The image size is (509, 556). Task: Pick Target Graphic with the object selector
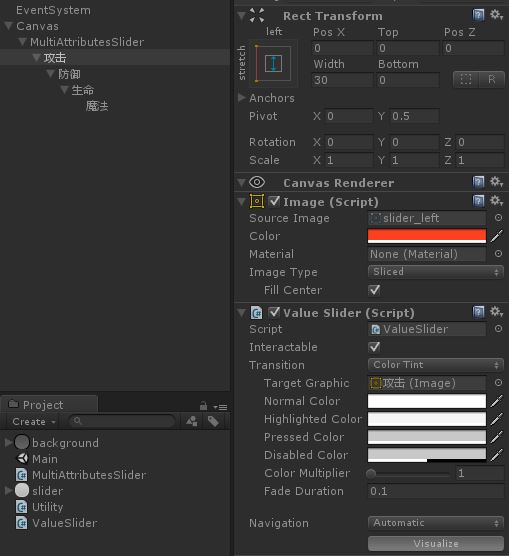(x=498, y=383)
